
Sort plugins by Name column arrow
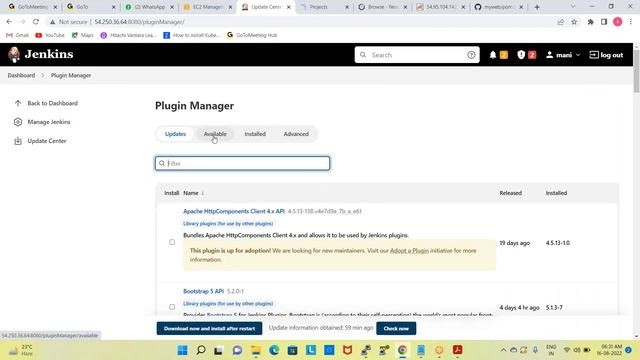tap(202, 193)
